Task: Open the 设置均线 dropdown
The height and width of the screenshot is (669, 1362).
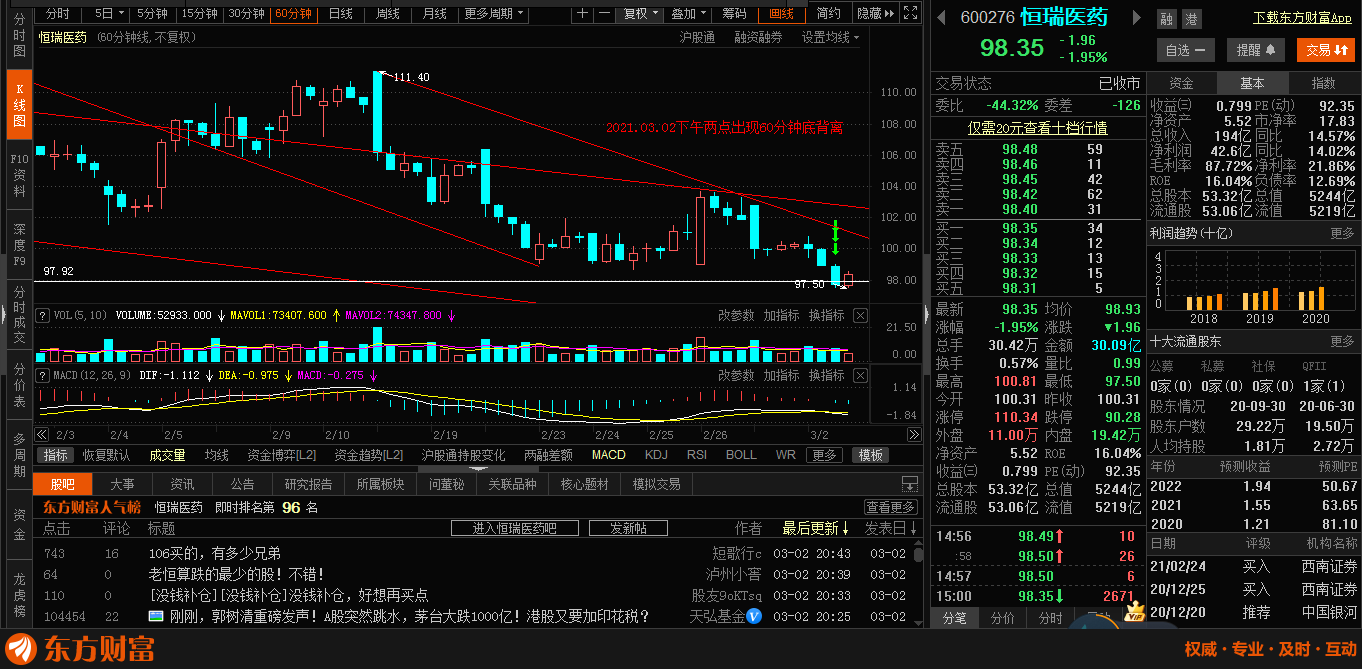Action: pos(830,37)
